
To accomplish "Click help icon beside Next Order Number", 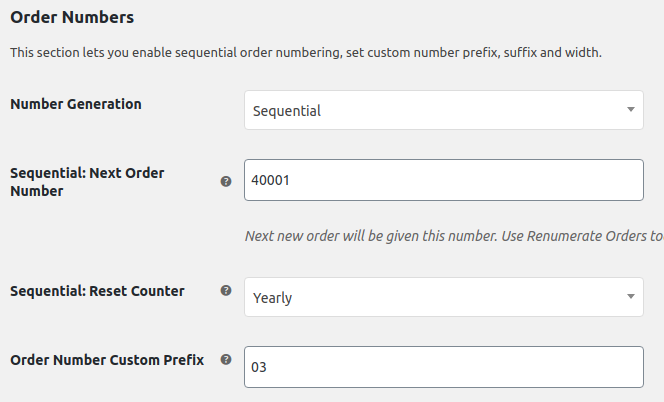I will click(x=226, y=182).
